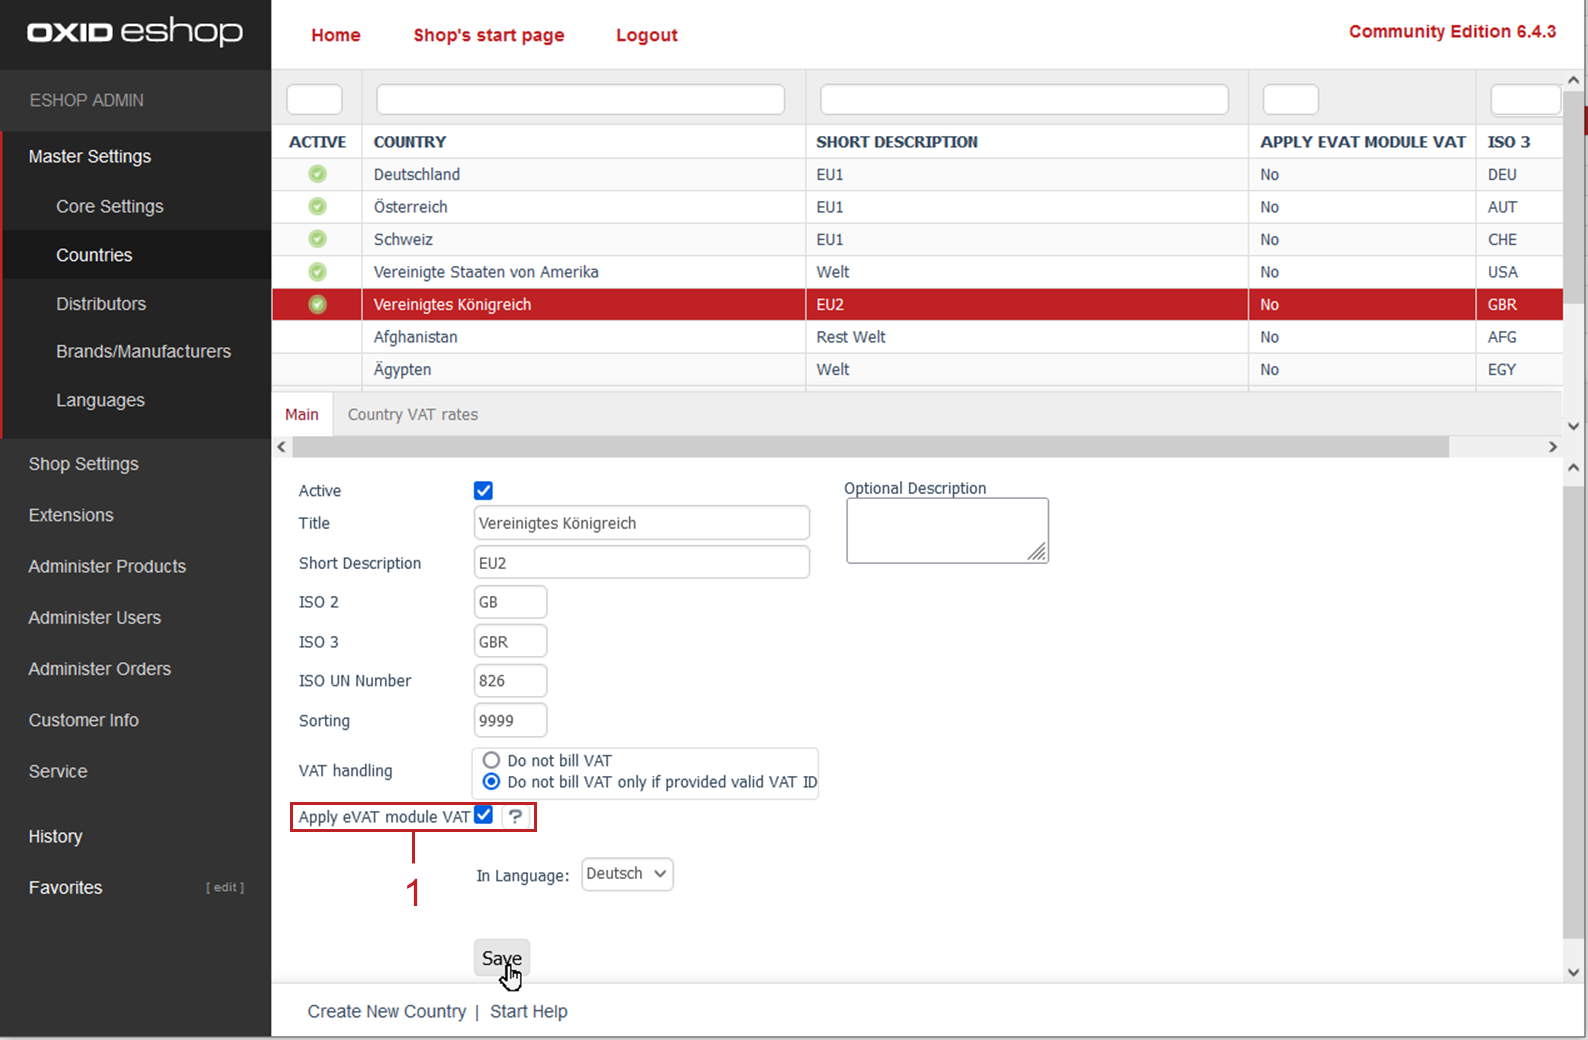The height and width of the screenshot is (1040, 1588).
Task: Click the Optional Description resize handle
Action: point(1037,552)
